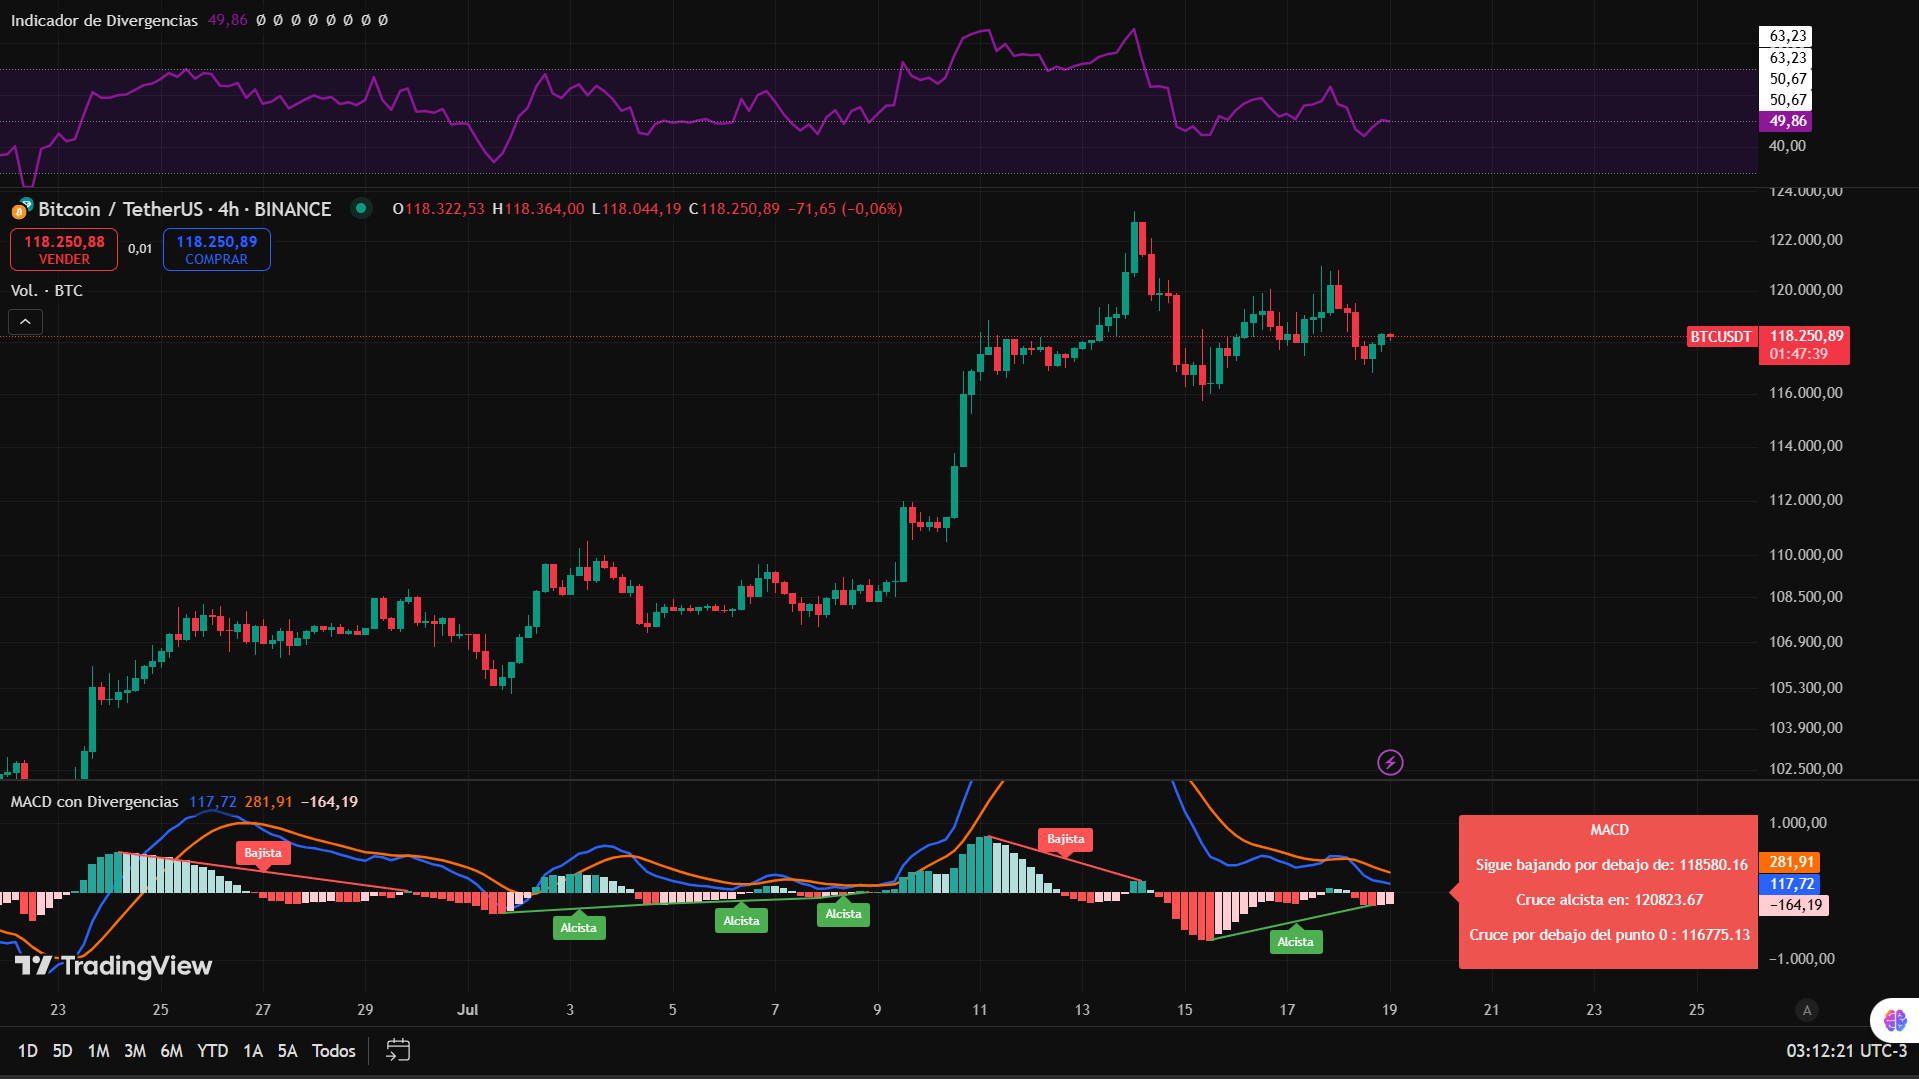
Task: Click the current price label 118.250,89 on the scale
Action: (x=1806, y=336)
